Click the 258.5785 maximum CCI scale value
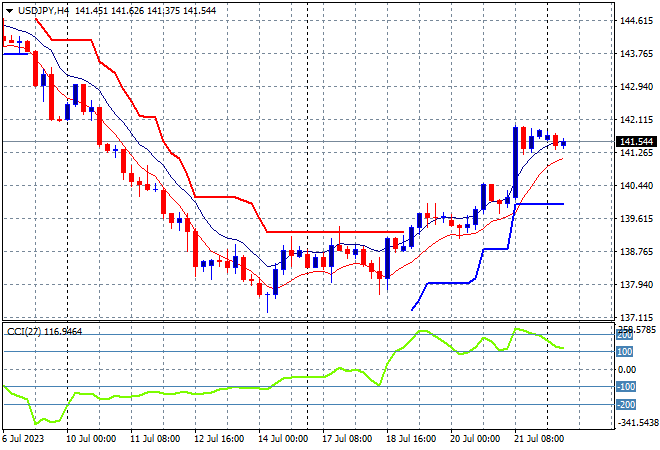 (x=636, y=329)
